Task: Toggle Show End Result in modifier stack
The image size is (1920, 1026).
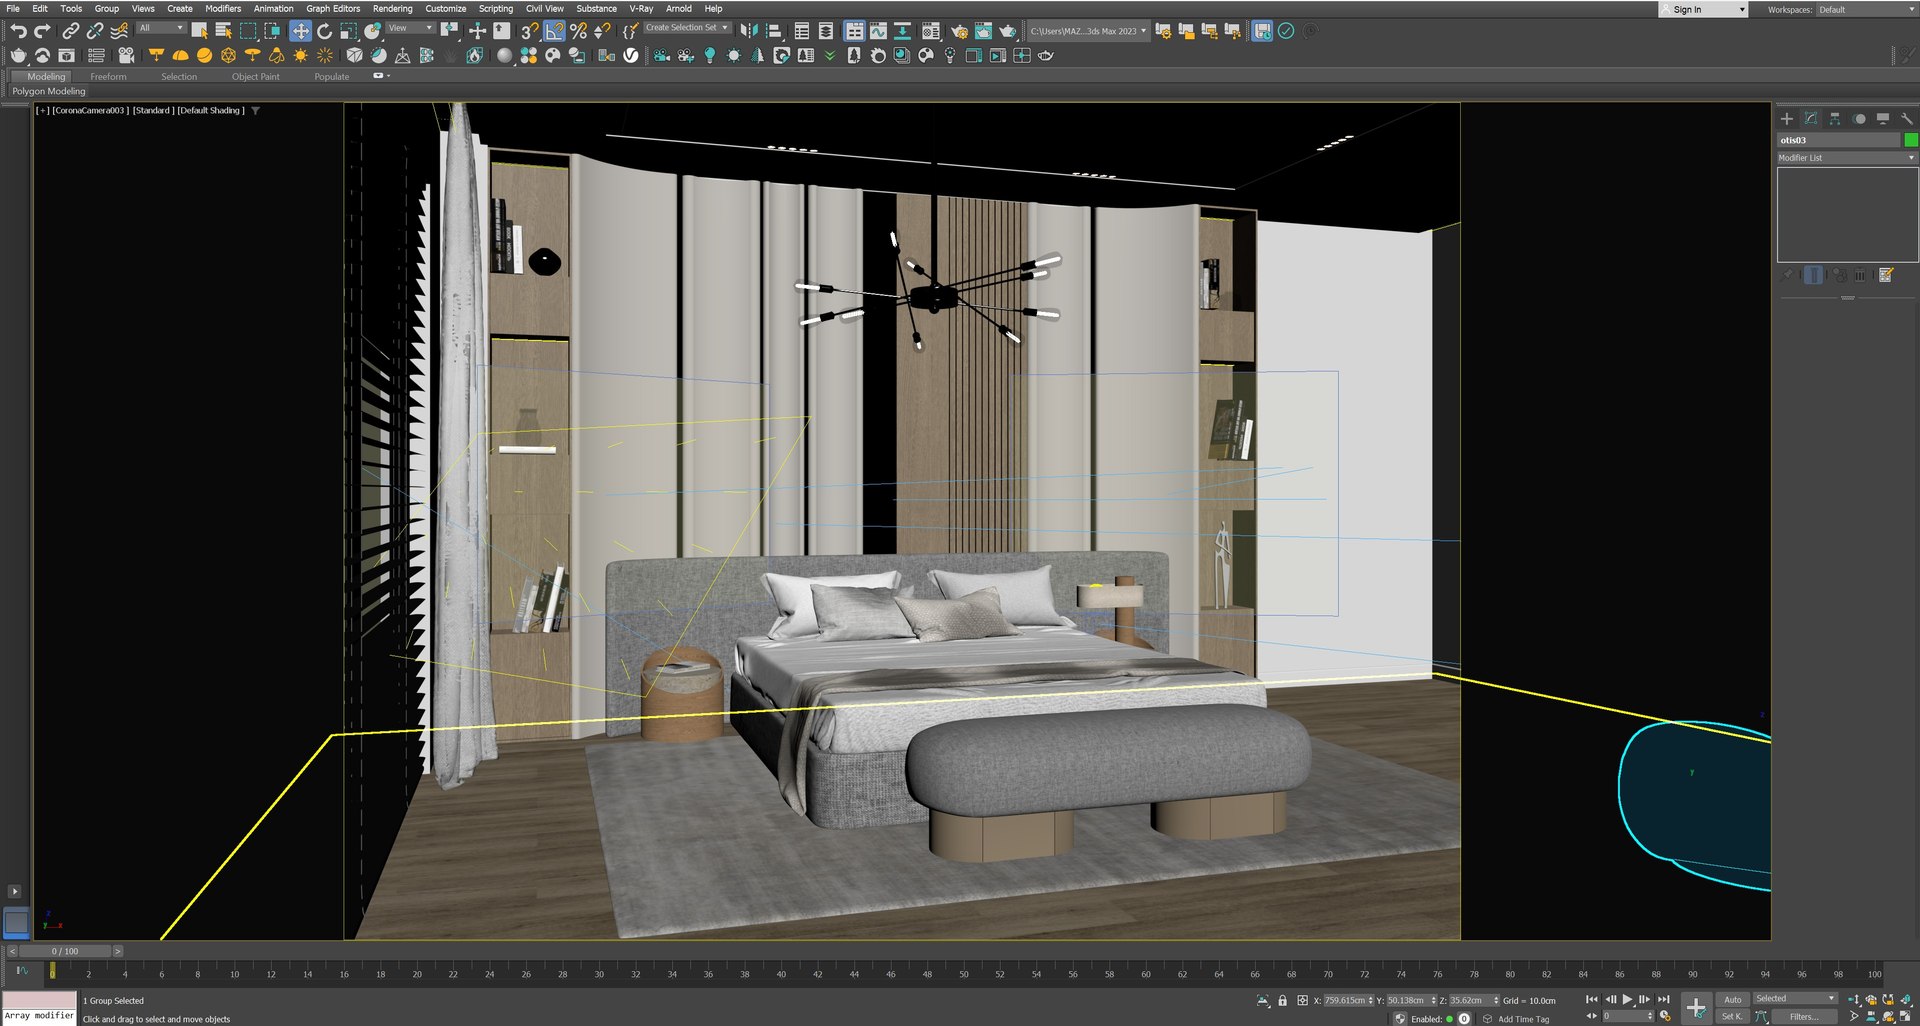Action: coord(1813,275)
